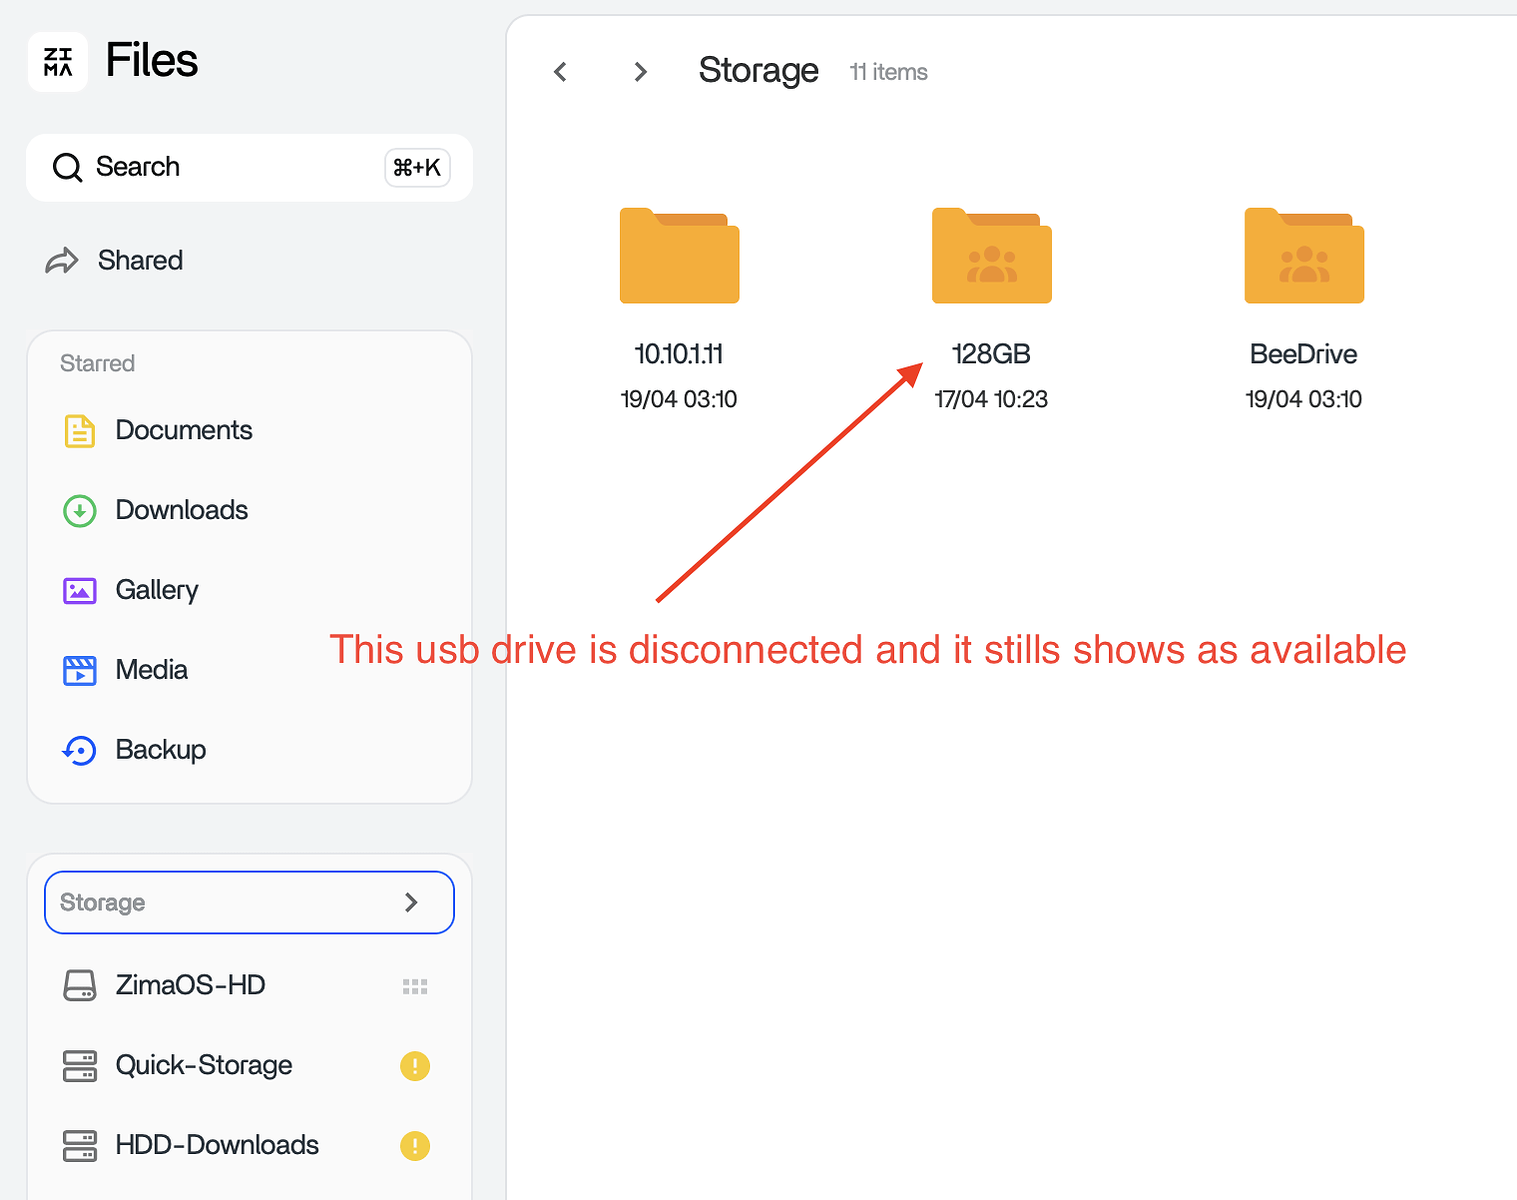Viewport: 1517px width, 1200px height.
Task: Expand Storage with the chevron arrow
Action: click(411, 902)
